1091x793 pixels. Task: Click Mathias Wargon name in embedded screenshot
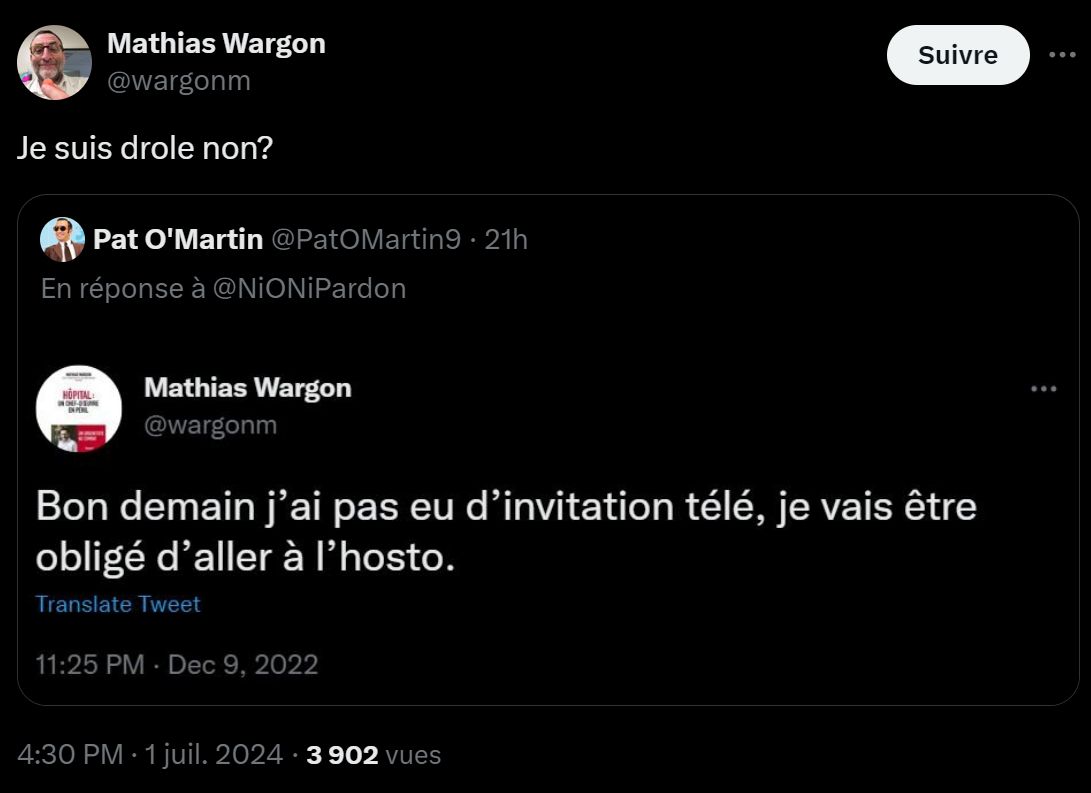coord(248,388)
